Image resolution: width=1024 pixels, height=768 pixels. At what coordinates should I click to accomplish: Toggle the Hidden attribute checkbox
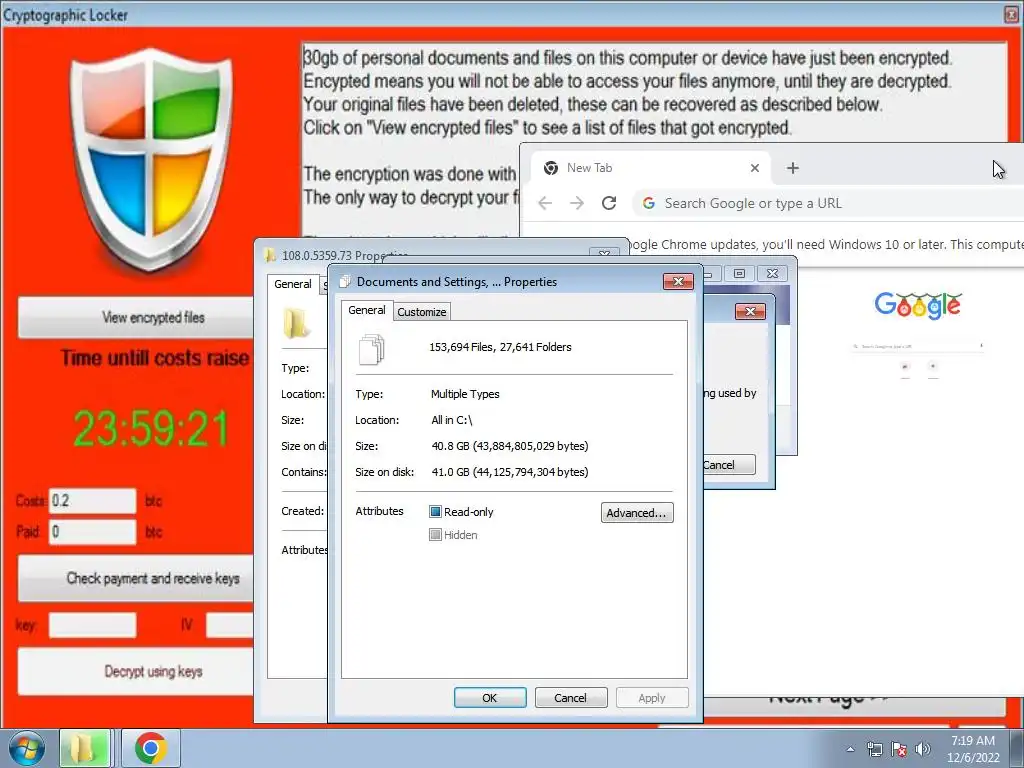435,535
